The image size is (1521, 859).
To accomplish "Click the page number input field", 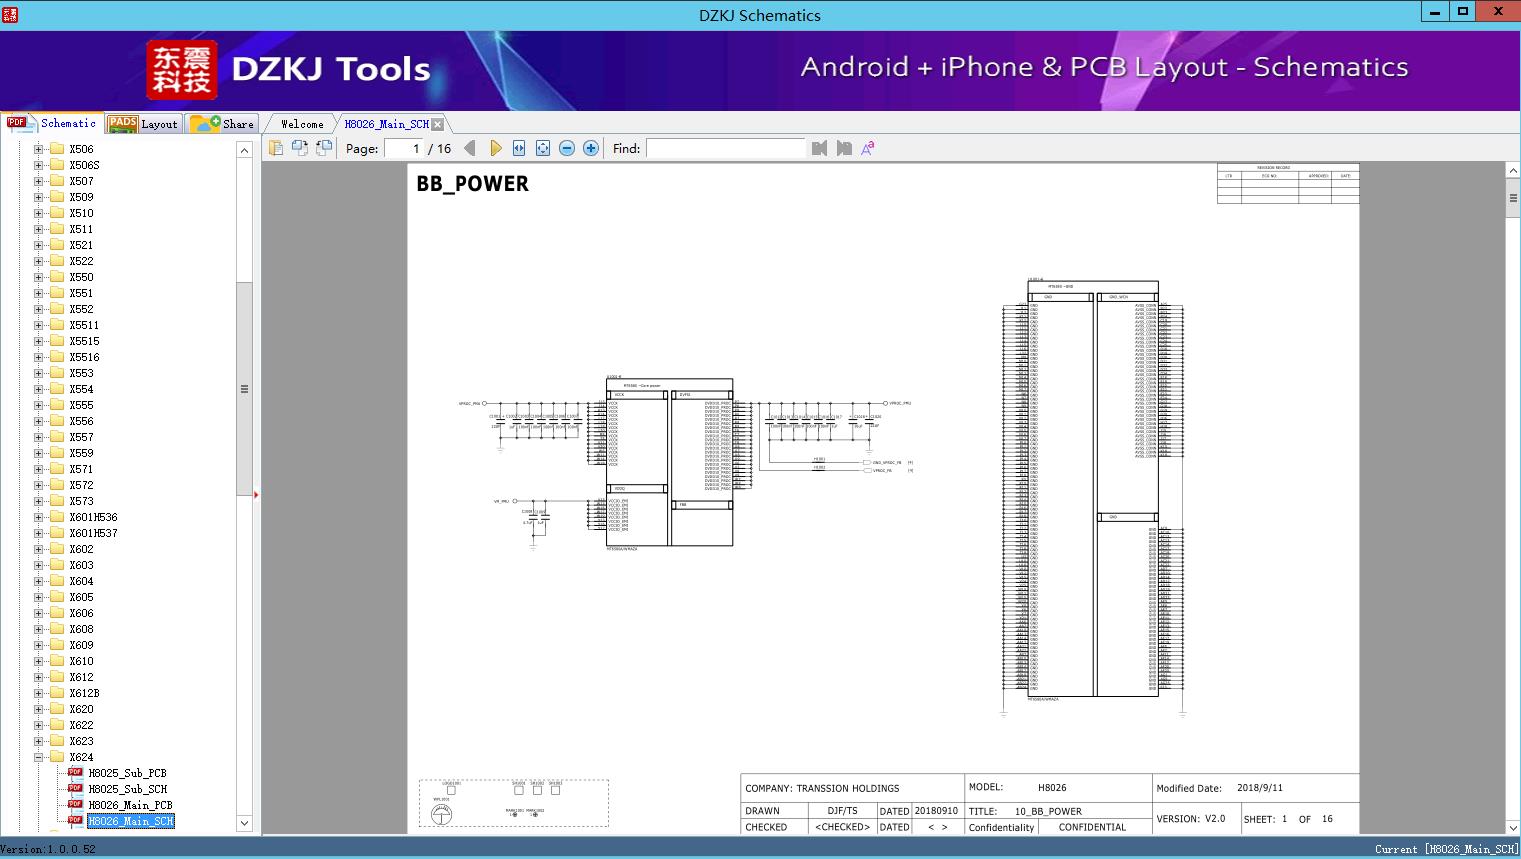I will coord(404,148).
